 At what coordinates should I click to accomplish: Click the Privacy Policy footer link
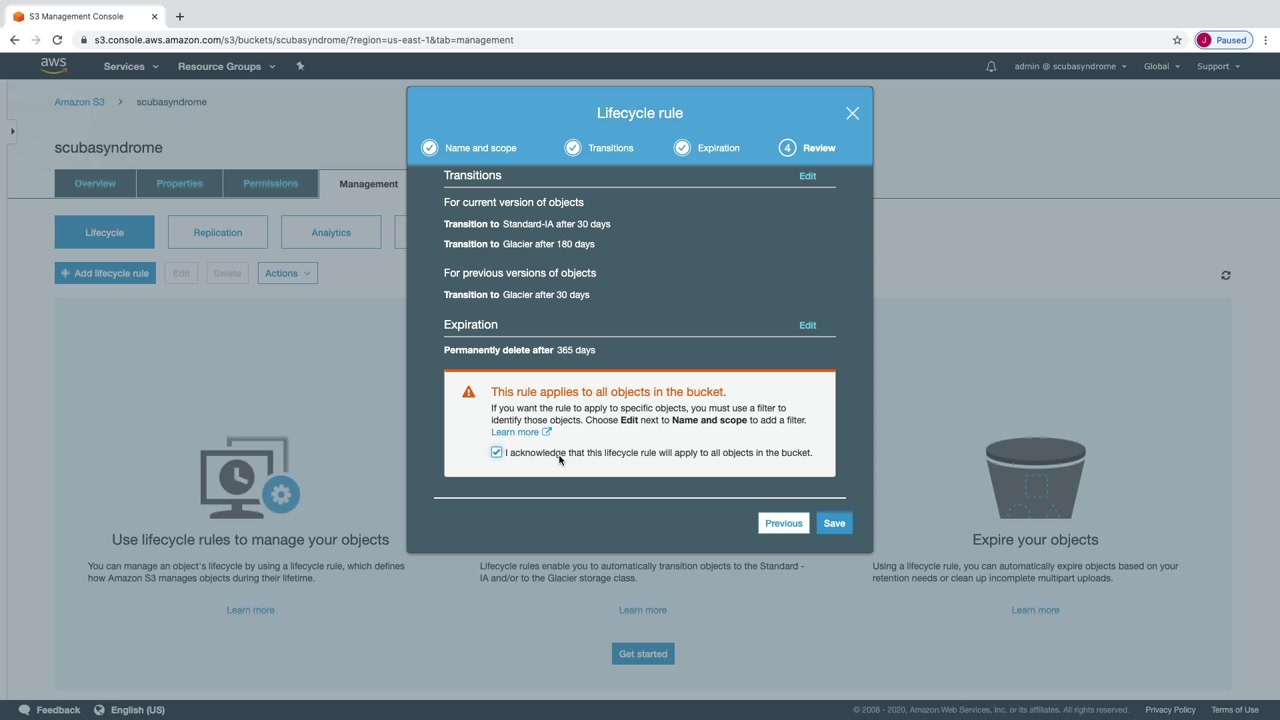click(x=1170, y=710)
